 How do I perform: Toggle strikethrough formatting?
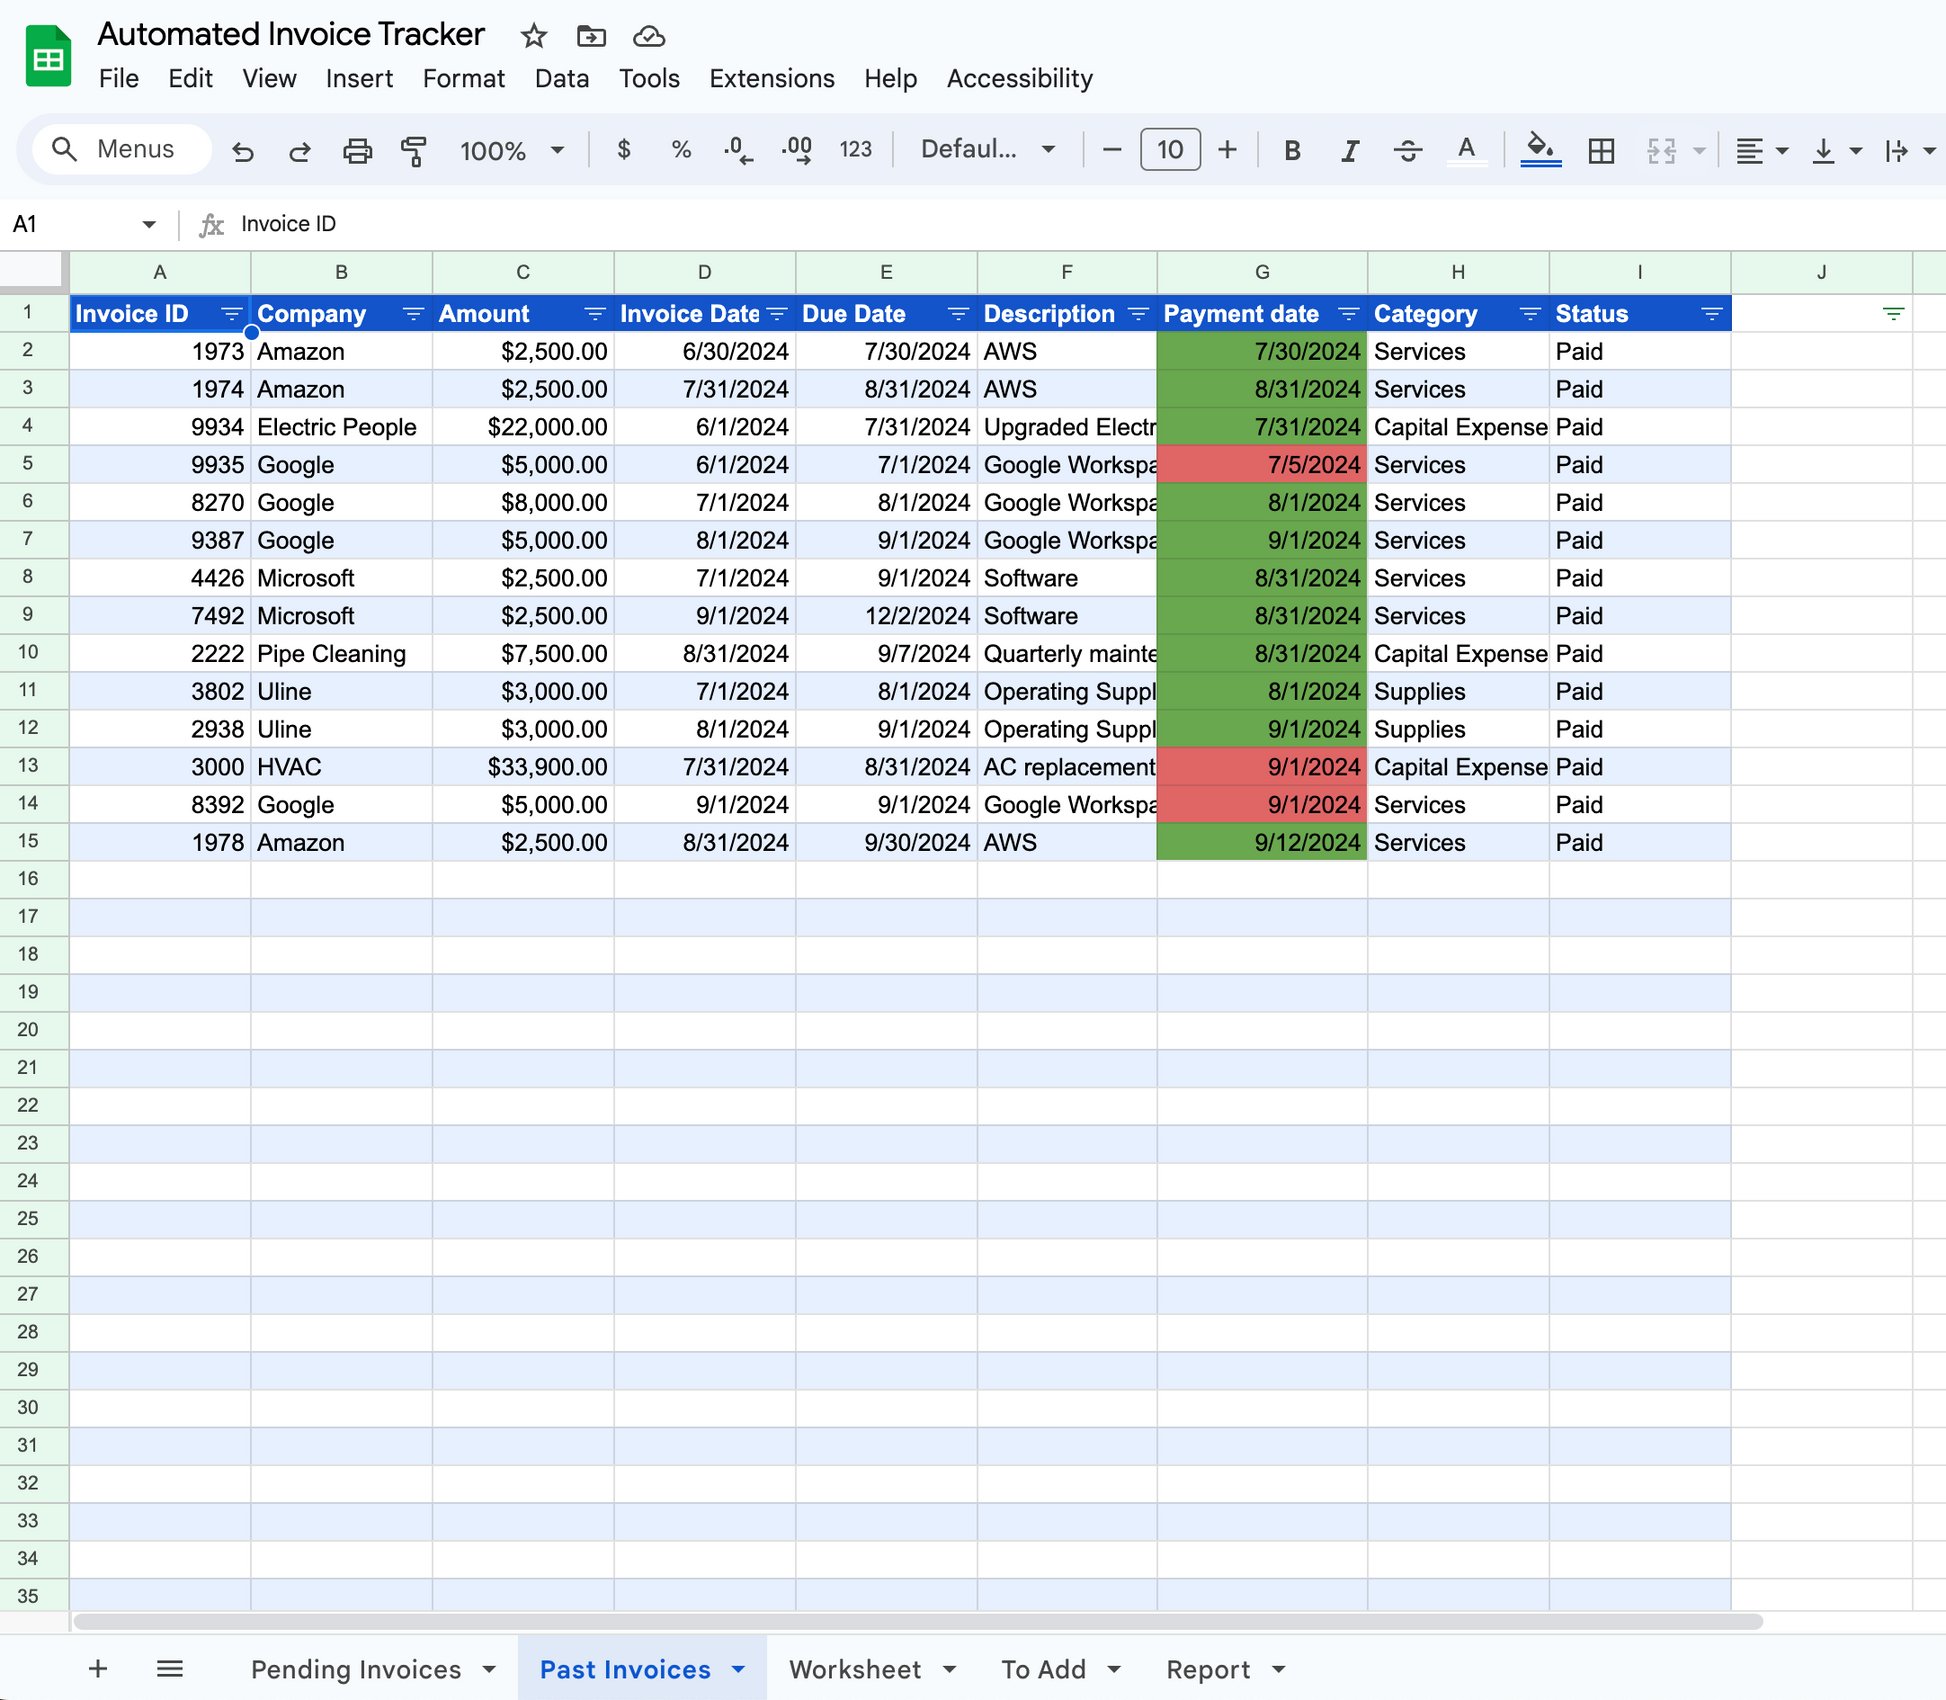1407,151
